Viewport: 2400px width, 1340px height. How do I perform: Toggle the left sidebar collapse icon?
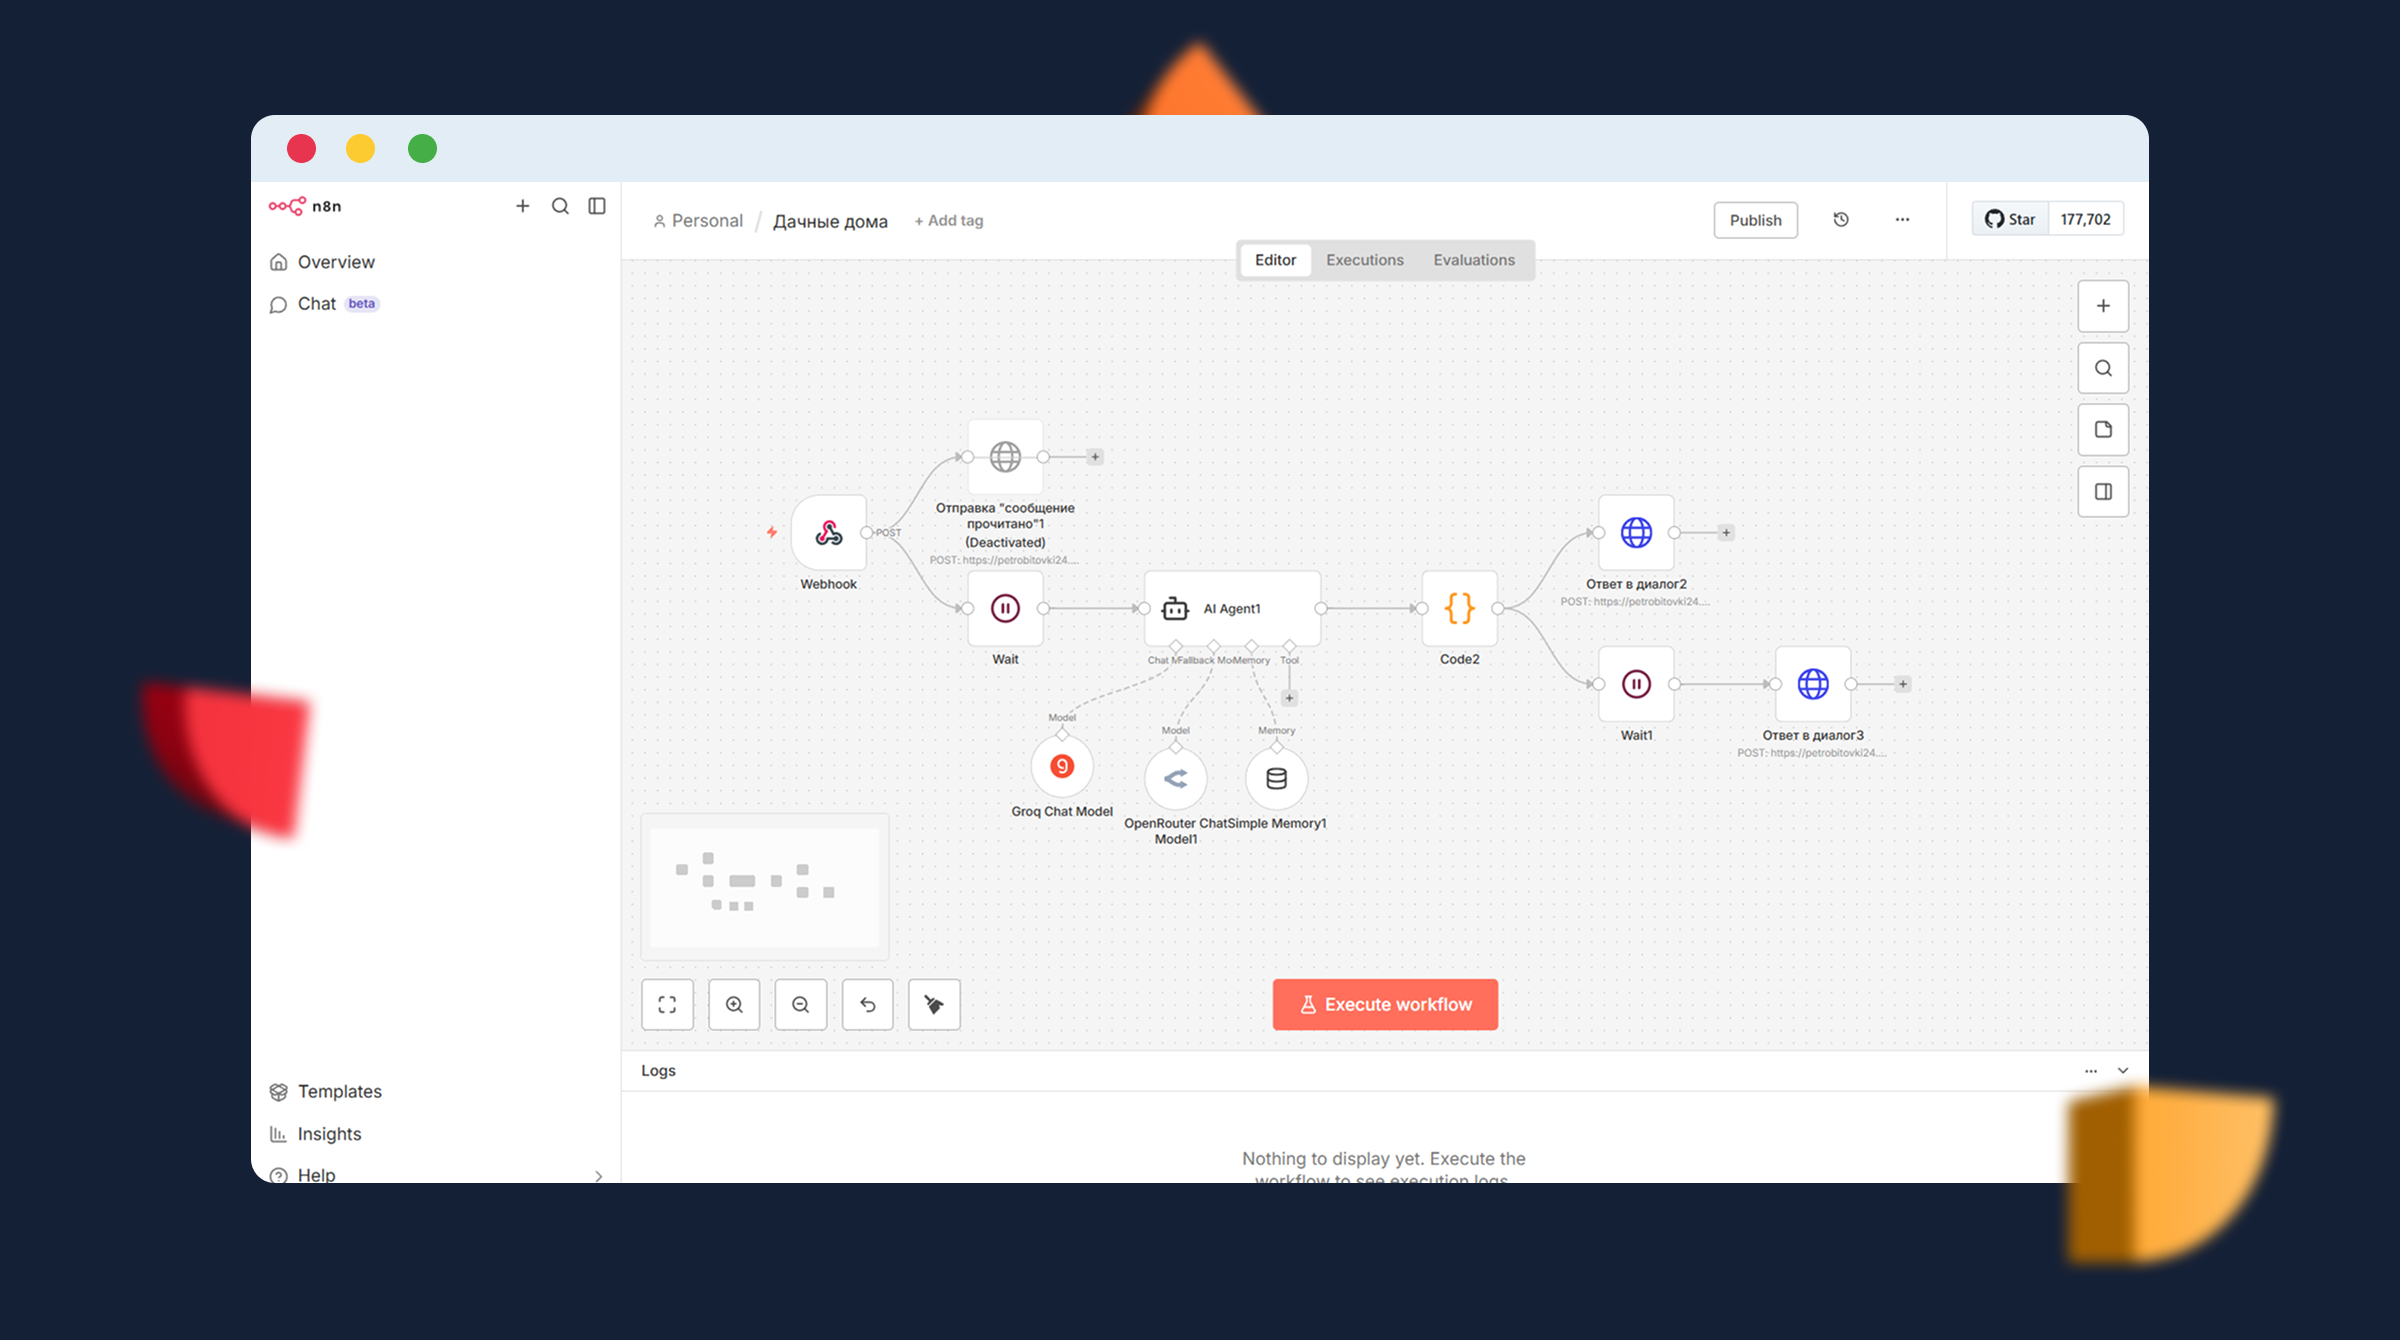597,206
